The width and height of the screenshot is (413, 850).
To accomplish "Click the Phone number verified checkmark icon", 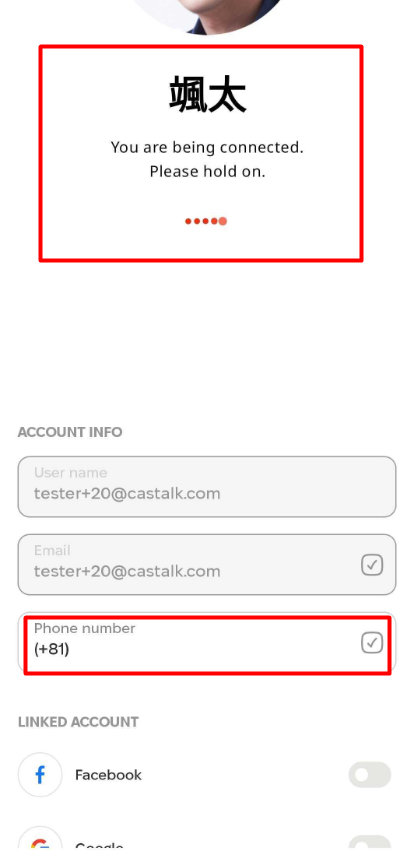I will [x=372, y=643].
